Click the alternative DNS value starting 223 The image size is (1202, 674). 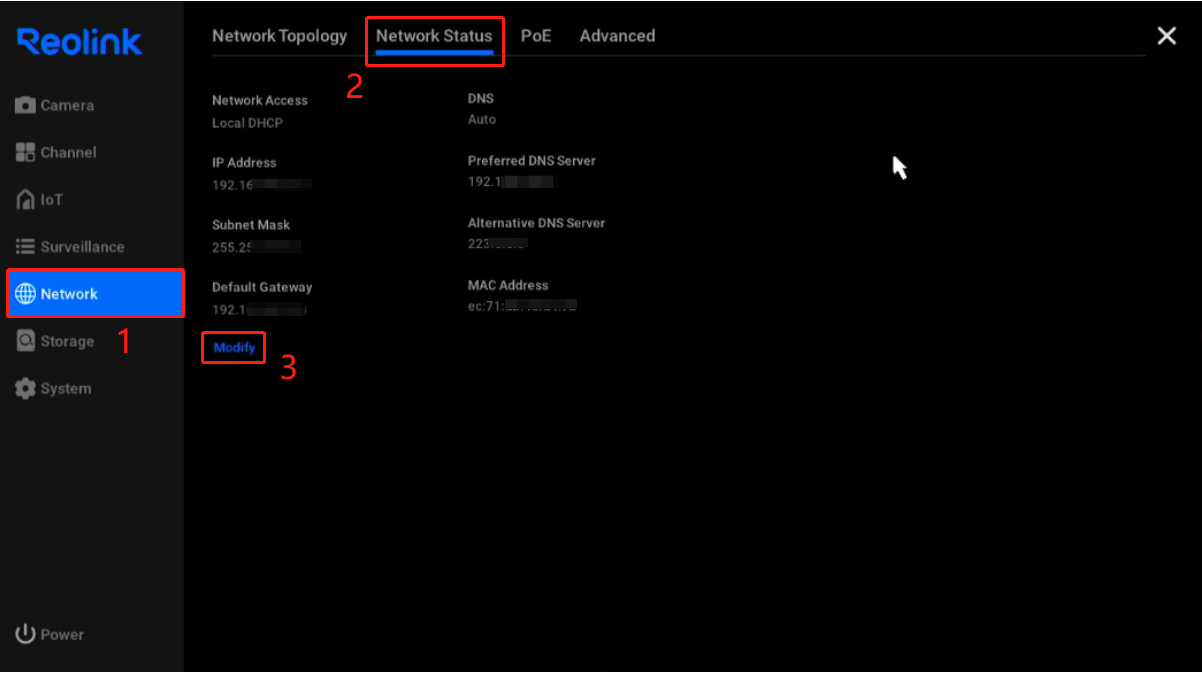[498, 243]
